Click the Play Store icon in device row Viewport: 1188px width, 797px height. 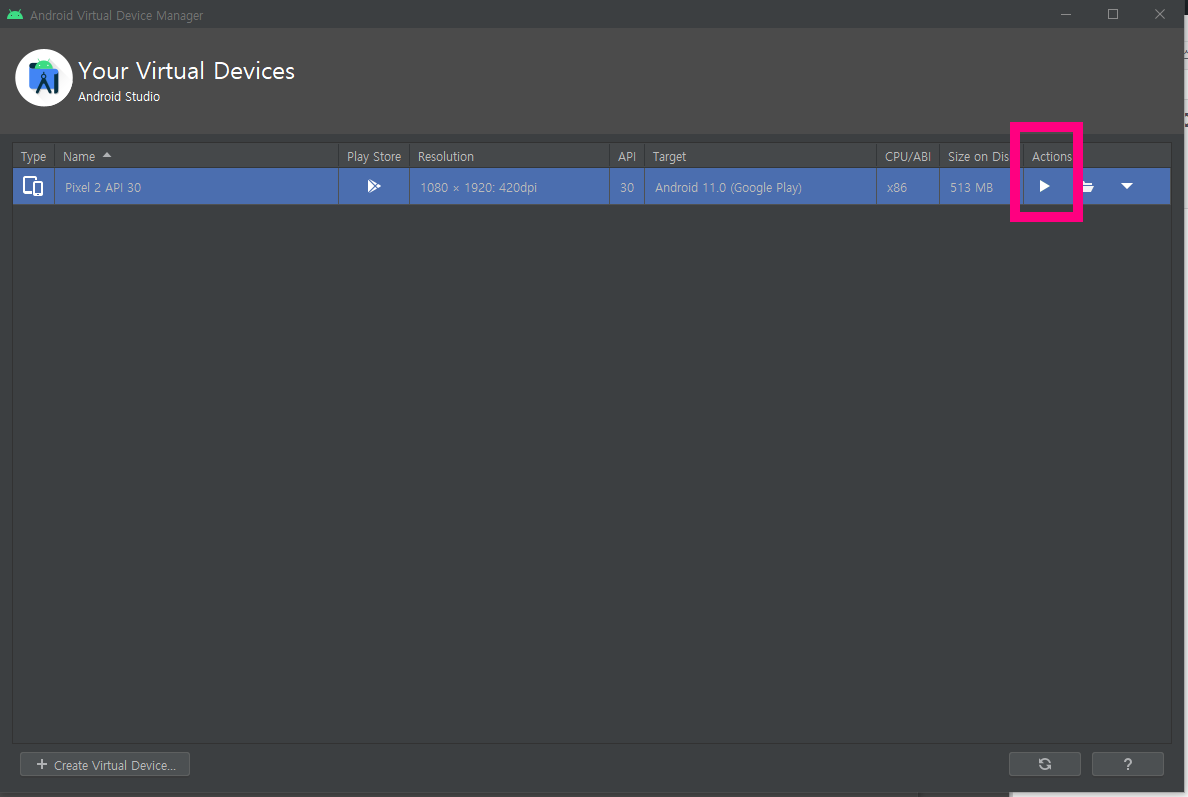point(374,186)
